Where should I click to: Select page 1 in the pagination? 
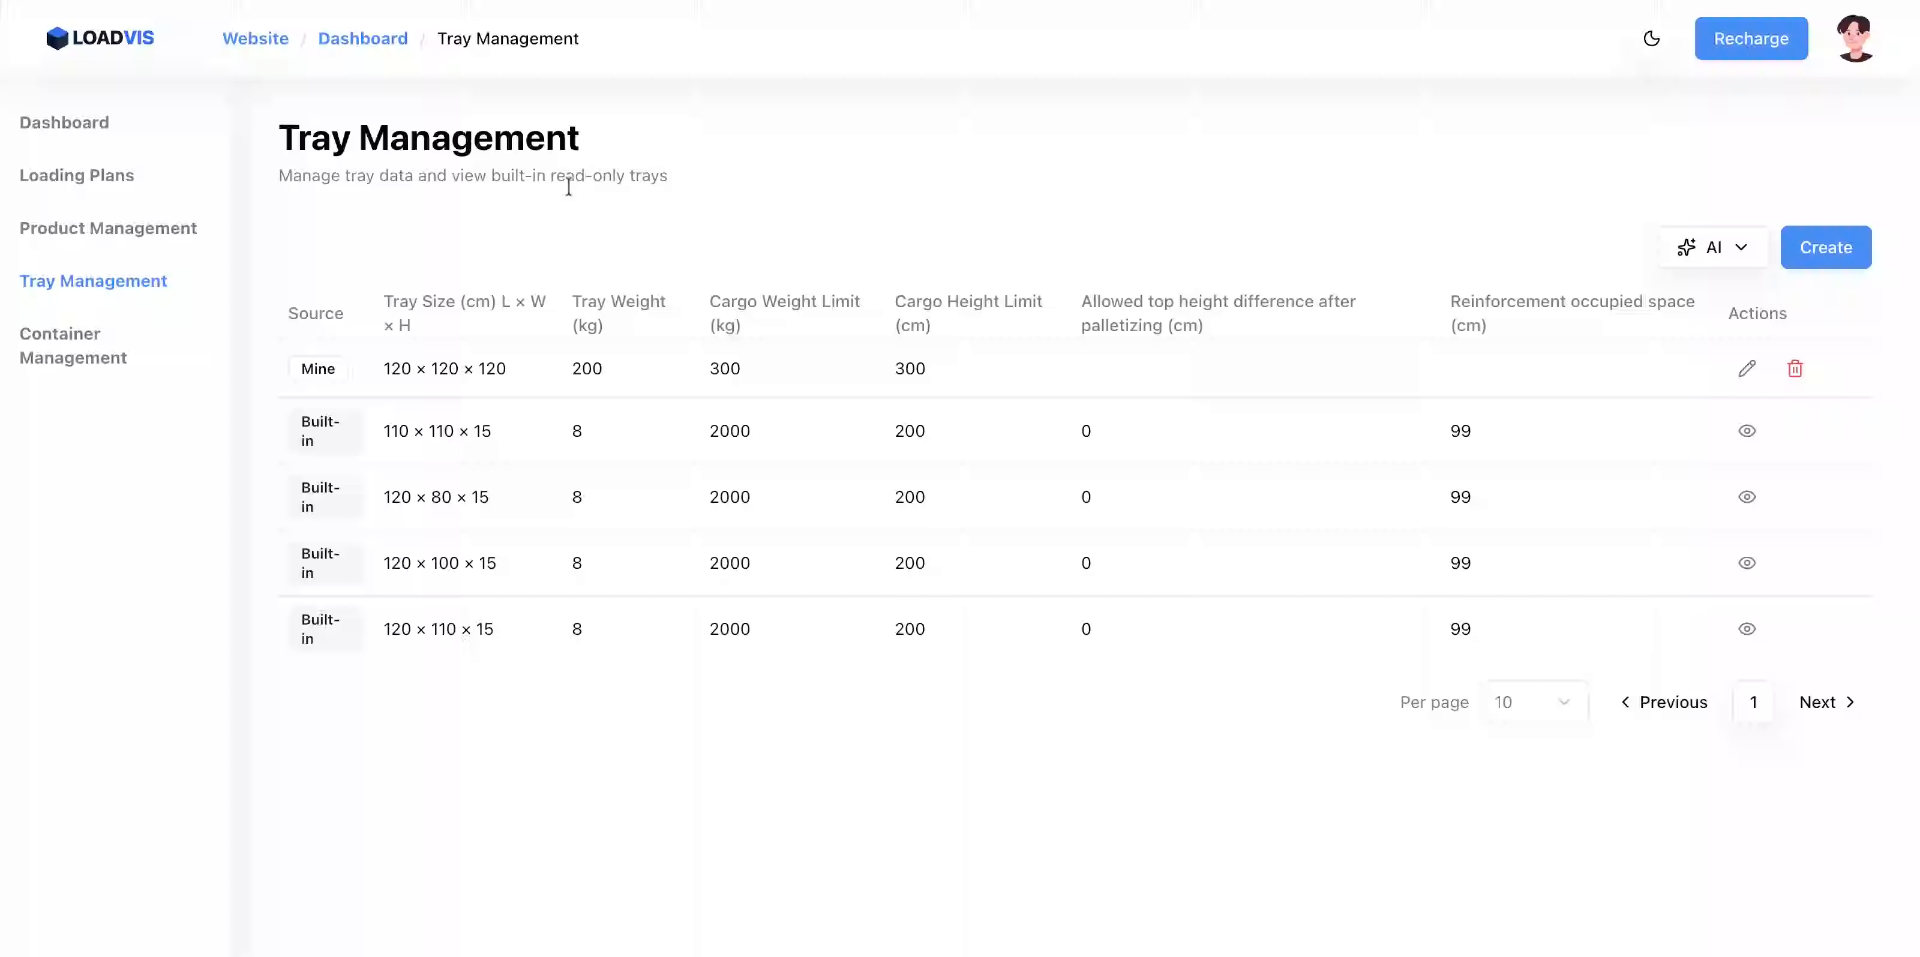pos(1753,702)
